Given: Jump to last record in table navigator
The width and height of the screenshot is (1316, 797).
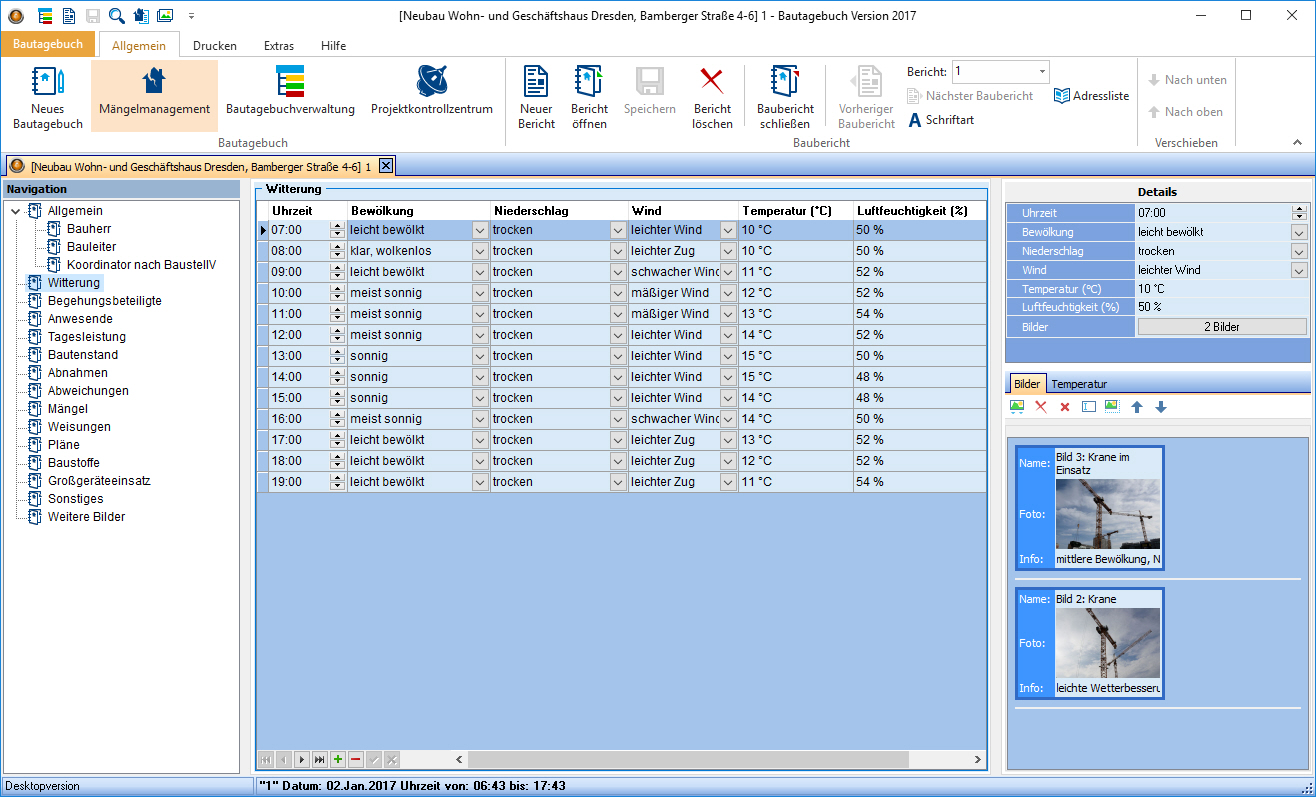Looking at the screenshot, I should pyautogui.click(x=319, y=760).
